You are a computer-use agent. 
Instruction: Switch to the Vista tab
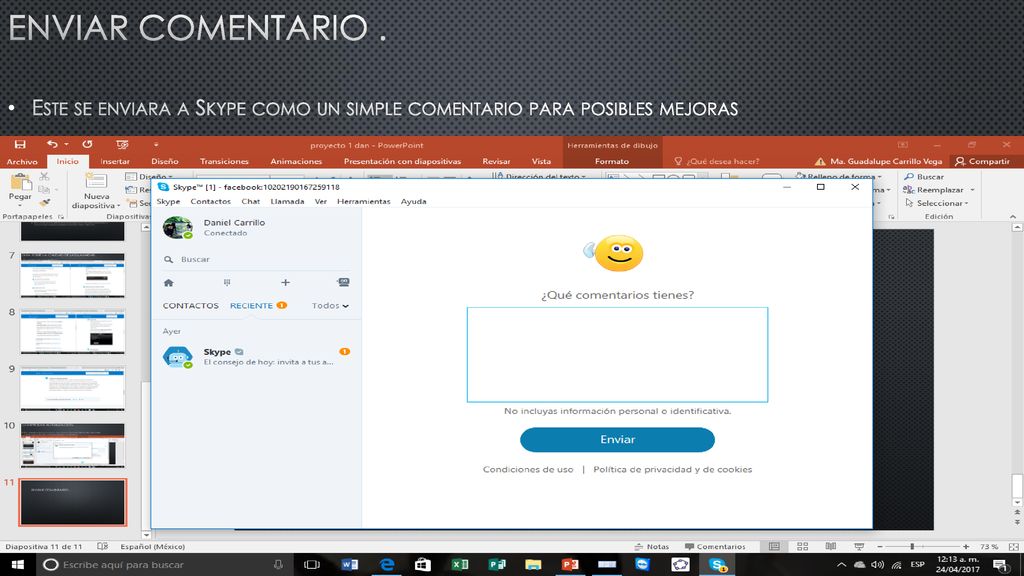[541, 161]
